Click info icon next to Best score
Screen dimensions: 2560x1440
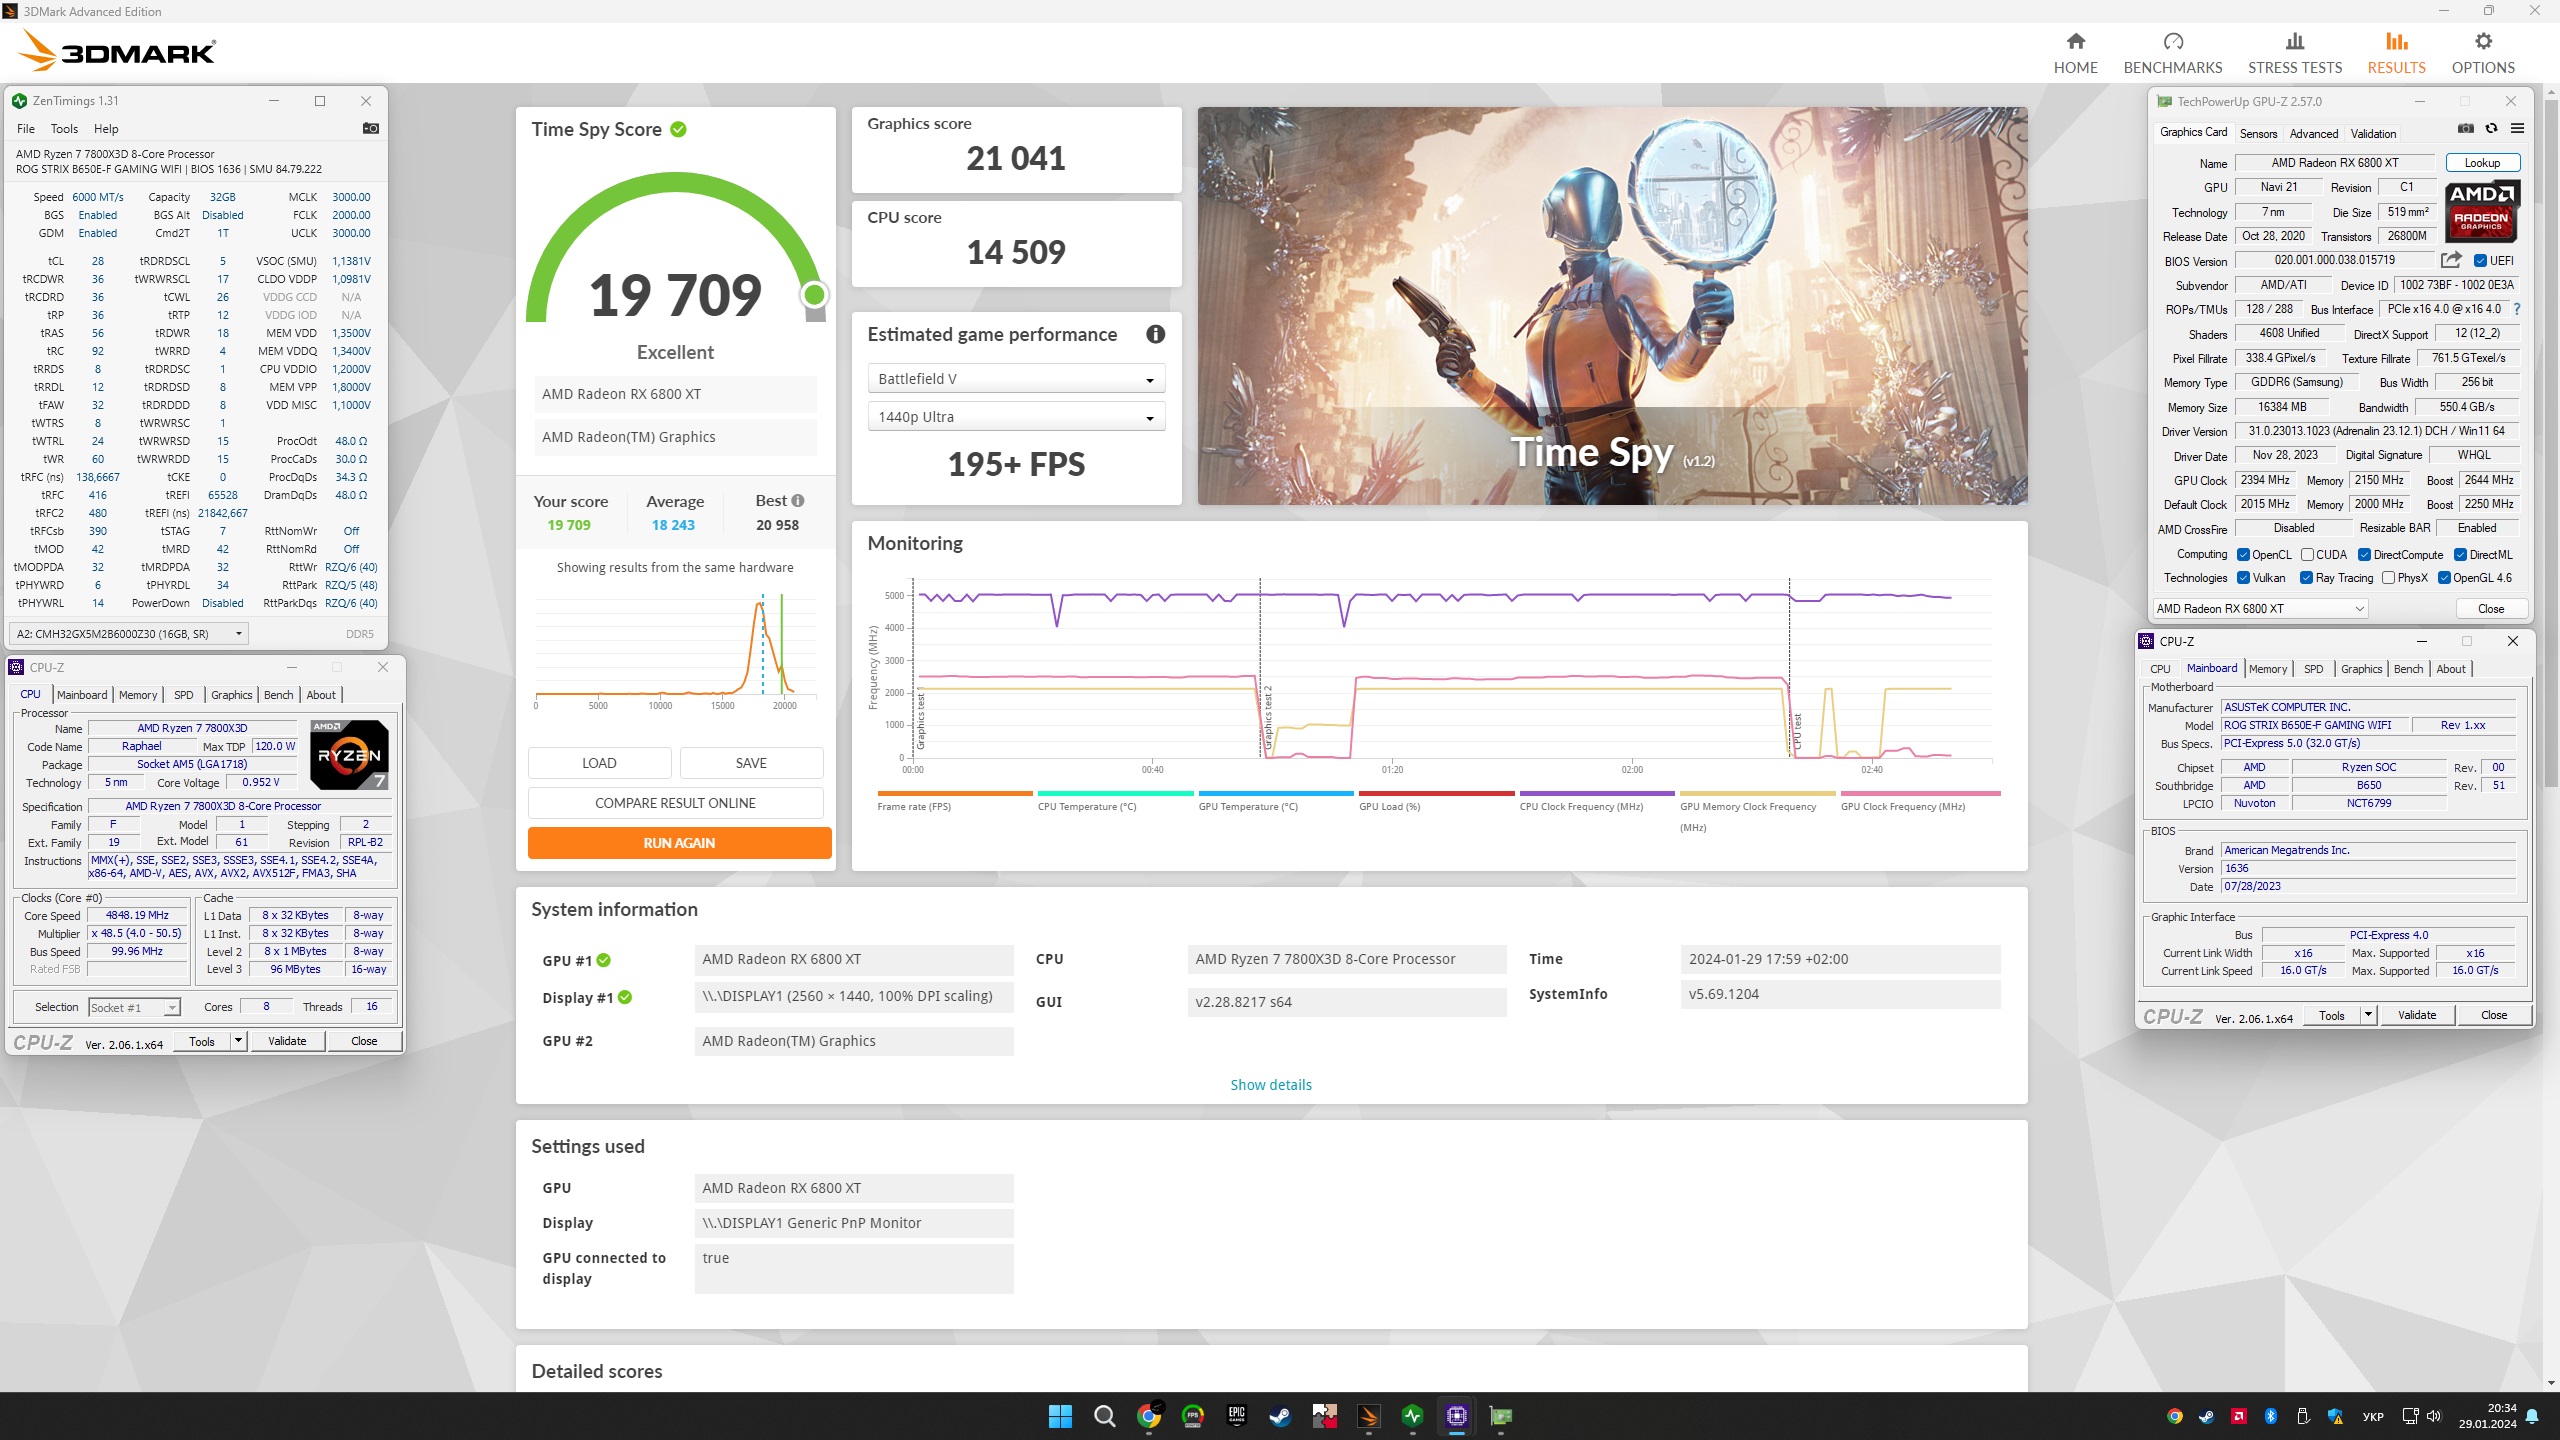pyautogui.click(x=797, y=501)
